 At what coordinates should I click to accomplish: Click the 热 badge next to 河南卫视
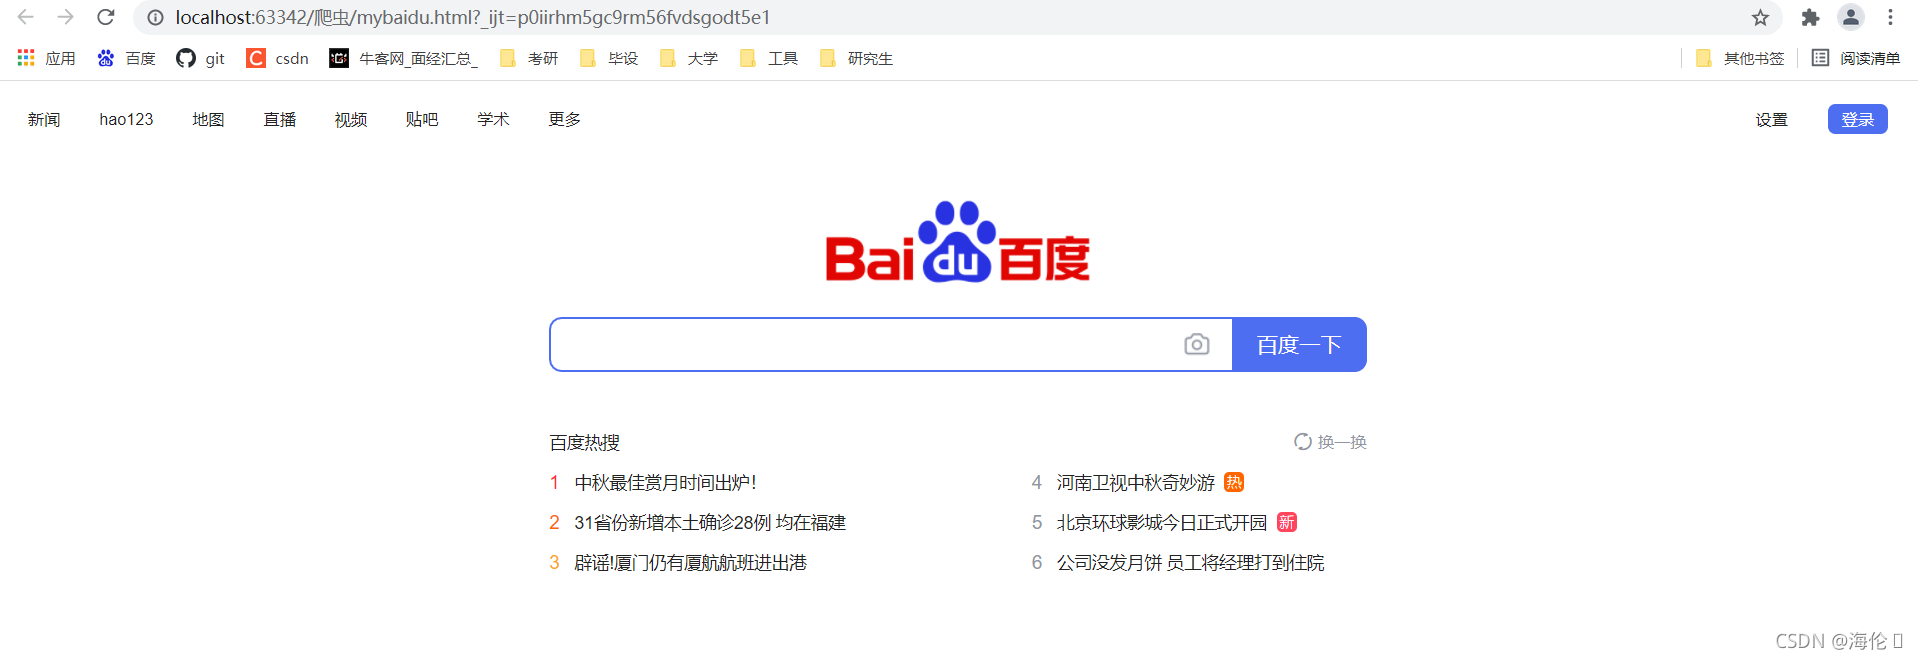[x=1234, y=482]
